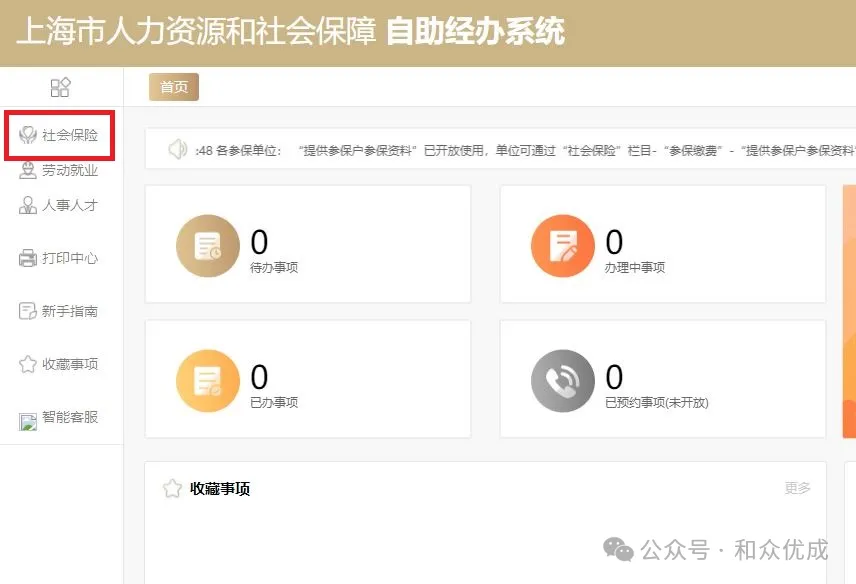
Task: Click the 上海市人力资源和社会保障 header title
Action: pyautogui.click(x=200, y=32)
